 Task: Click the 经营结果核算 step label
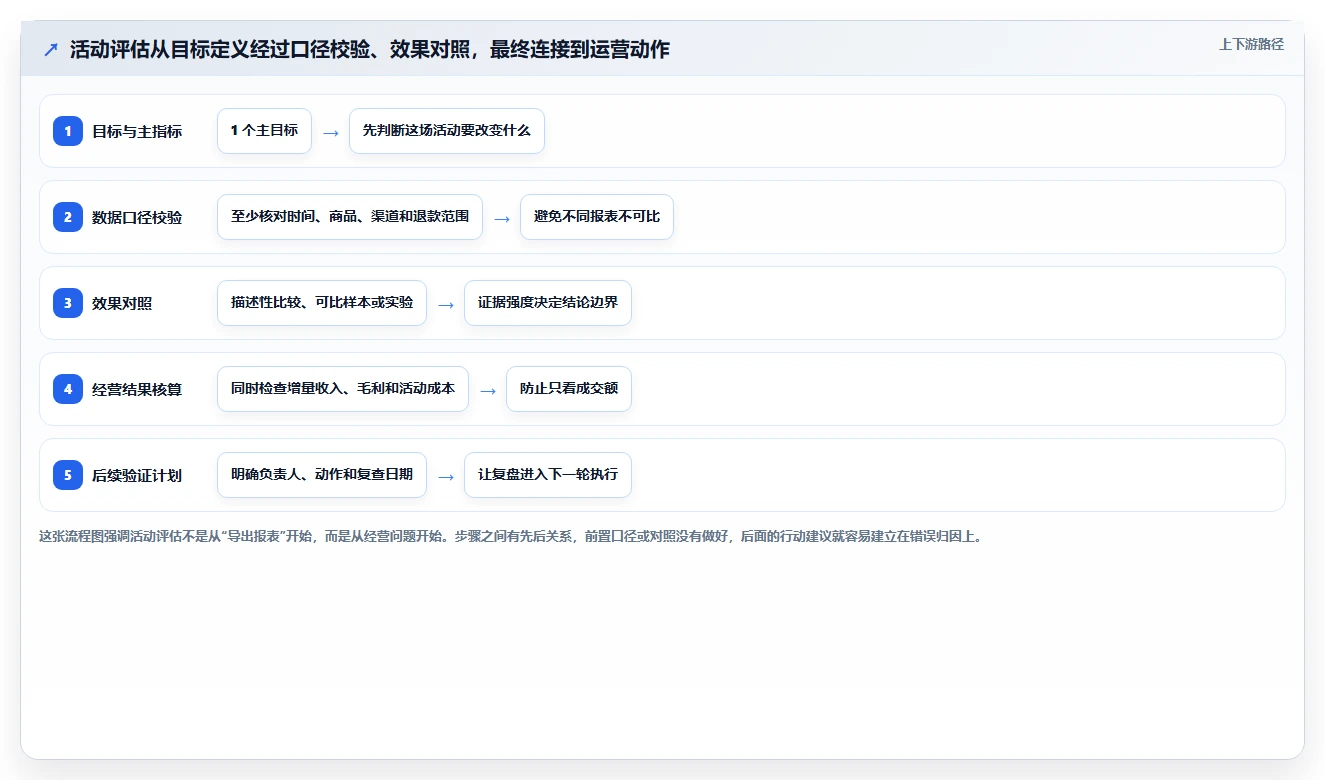[x=137, y=389]
